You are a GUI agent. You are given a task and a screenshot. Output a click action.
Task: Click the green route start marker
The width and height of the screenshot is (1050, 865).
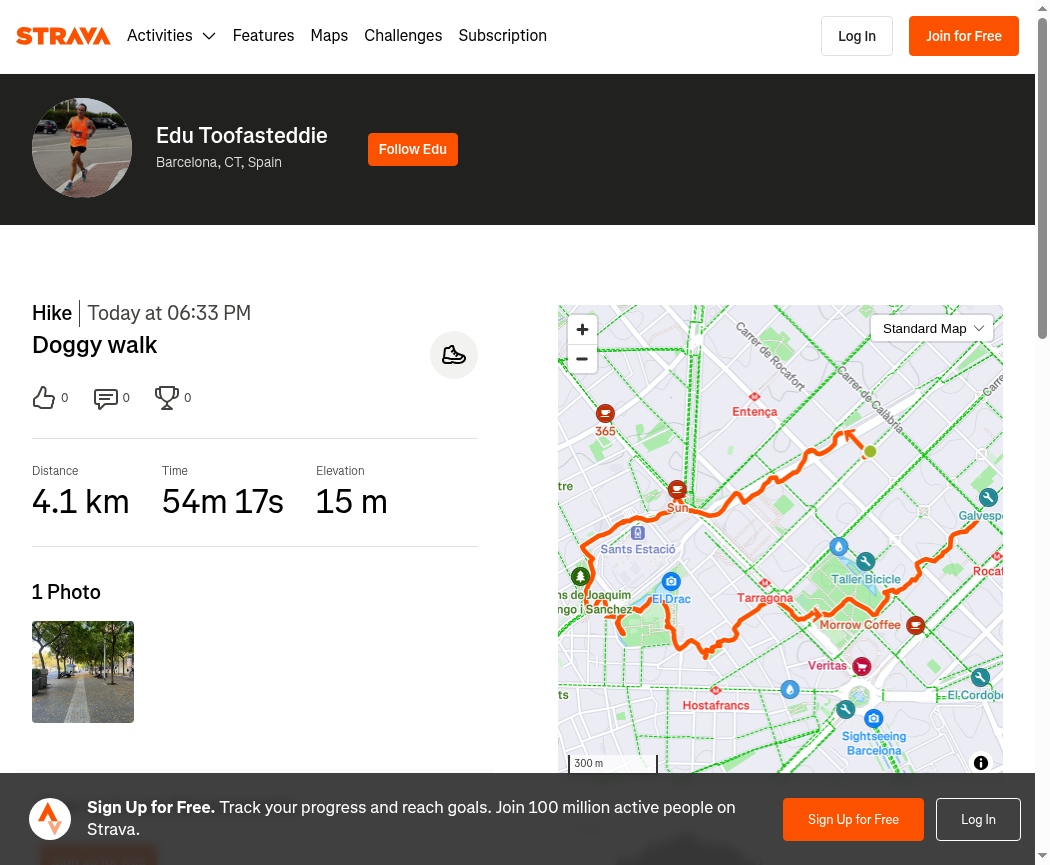point(870,451)
